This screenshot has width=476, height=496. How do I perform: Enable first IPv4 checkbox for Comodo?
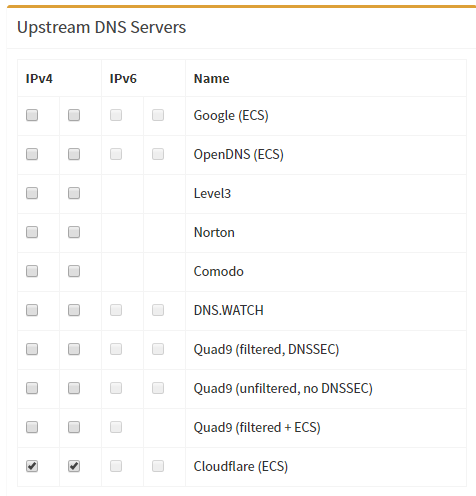pos(32,271)
